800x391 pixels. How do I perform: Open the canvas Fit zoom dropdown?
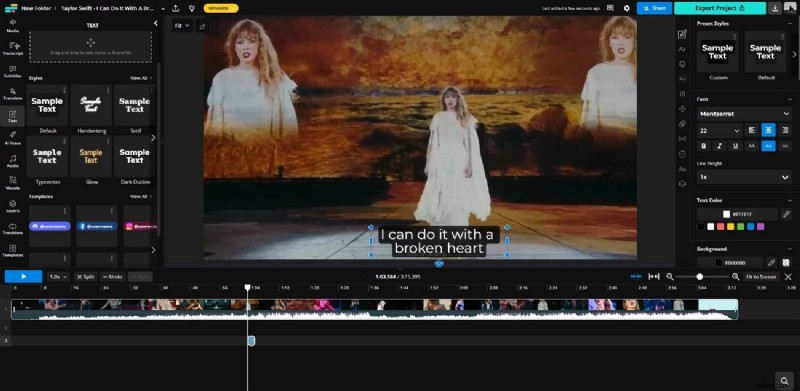(182, 26)
